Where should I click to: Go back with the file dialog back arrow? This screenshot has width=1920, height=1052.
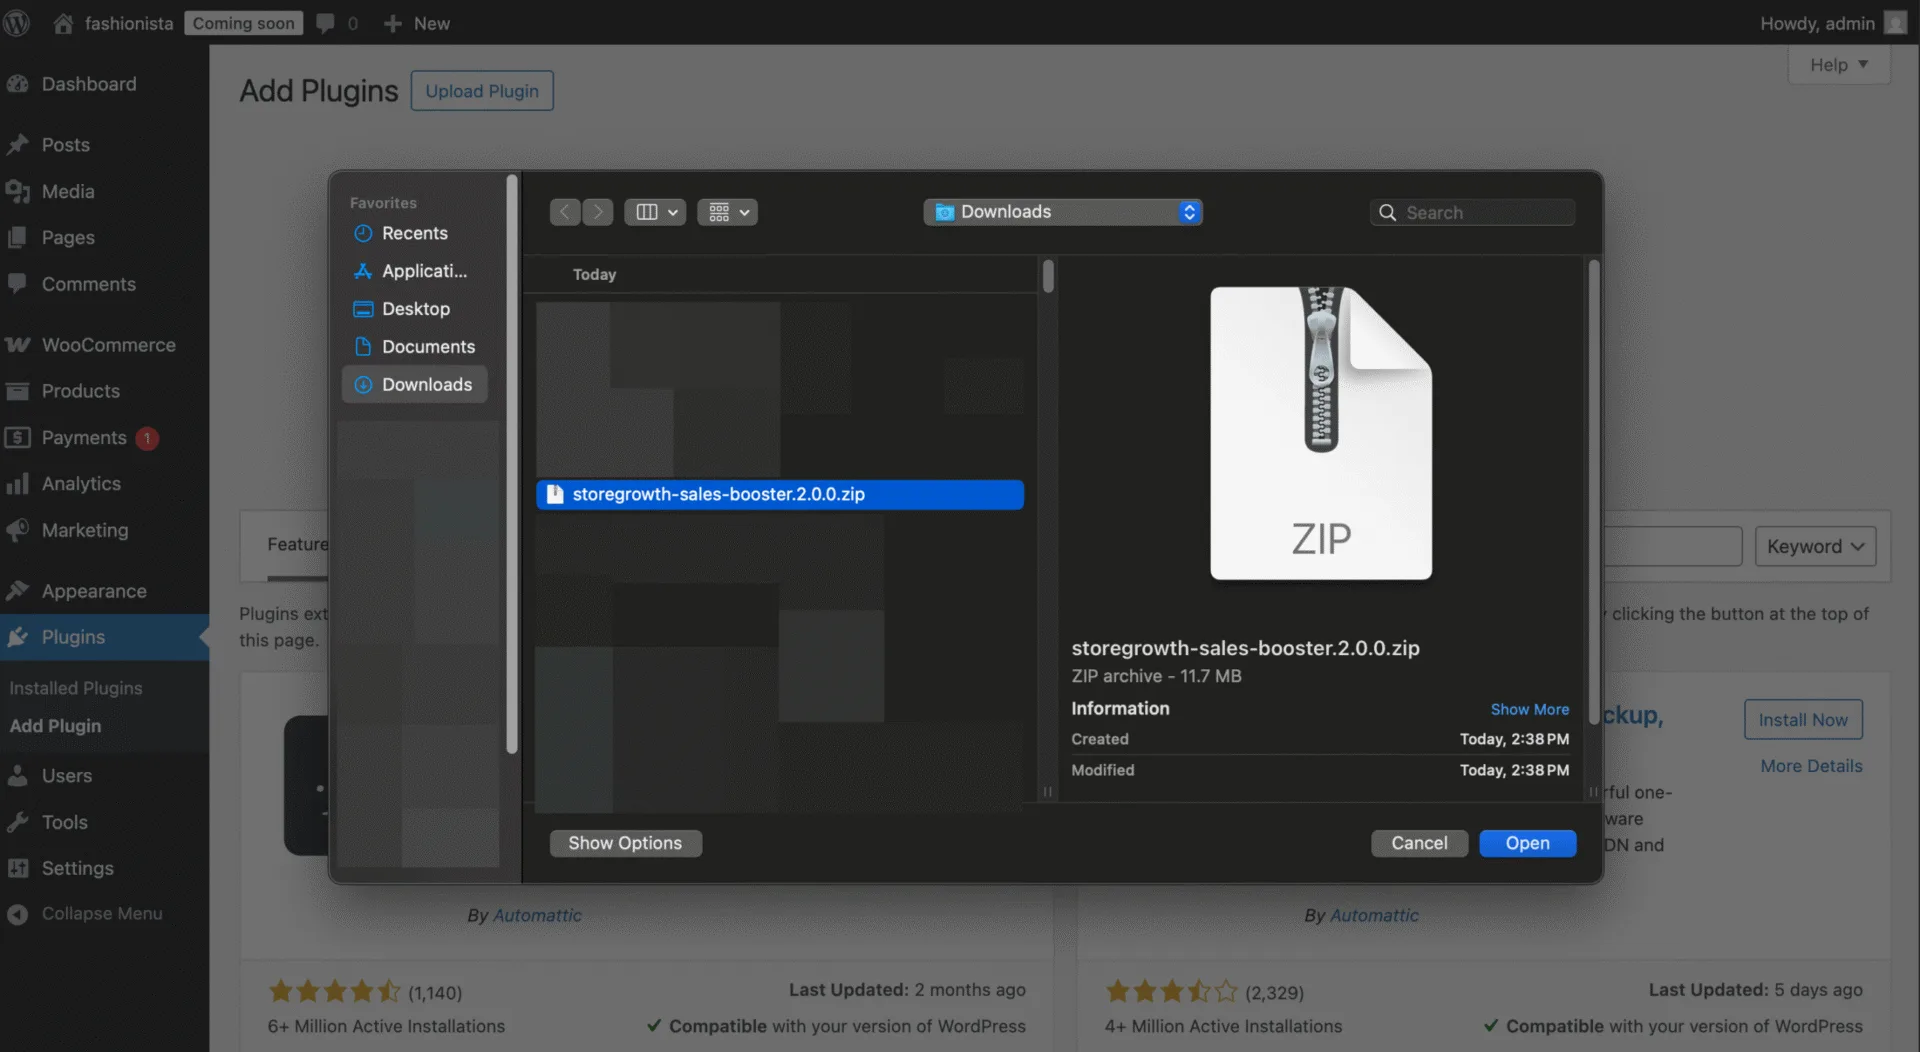tap(565, 212)
